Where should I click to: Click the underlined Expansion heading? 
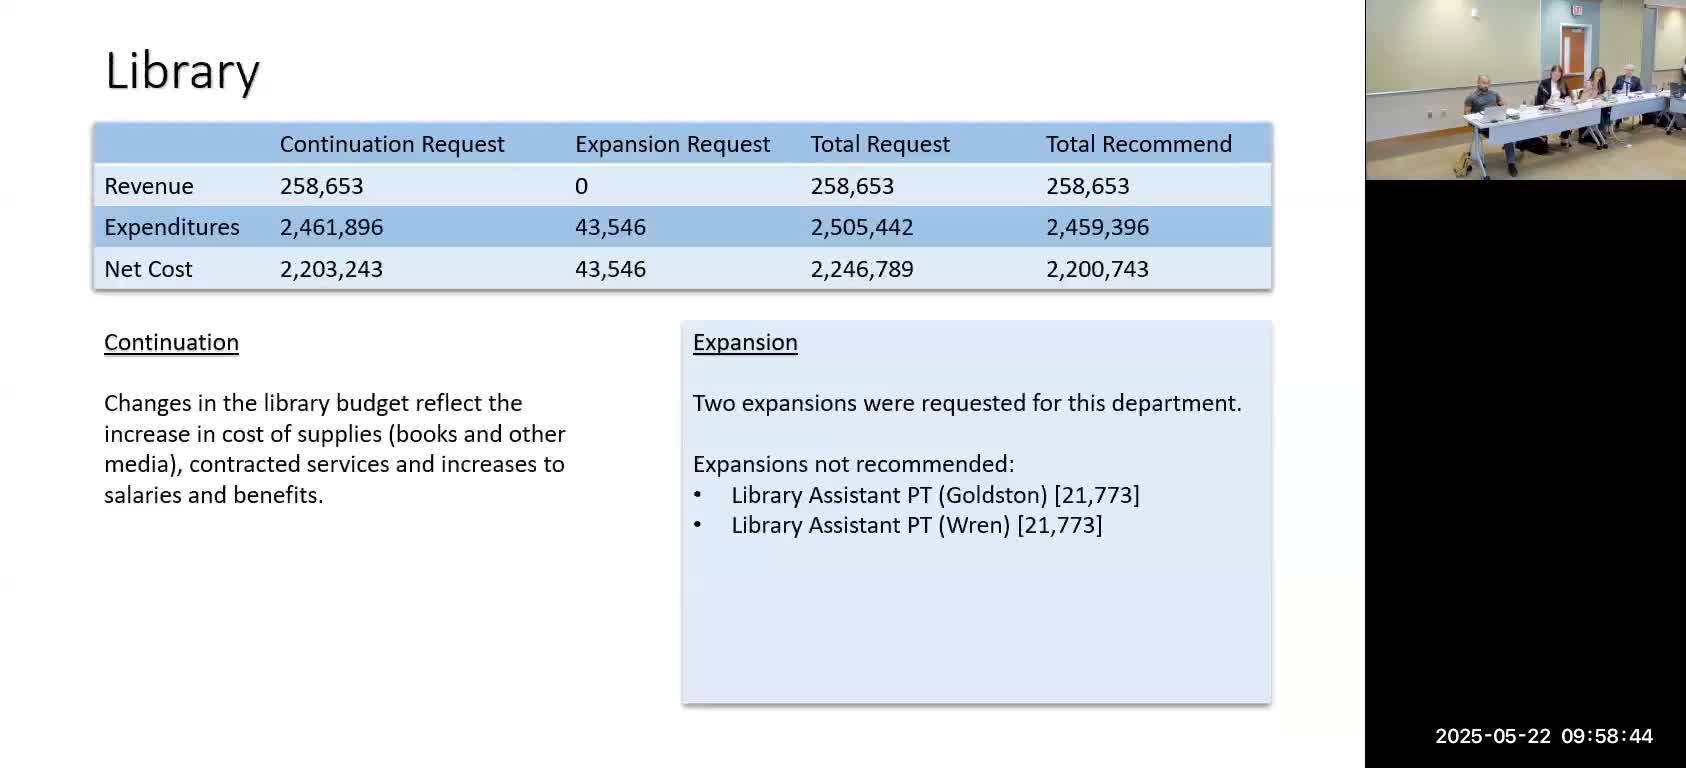coord(745,342)
